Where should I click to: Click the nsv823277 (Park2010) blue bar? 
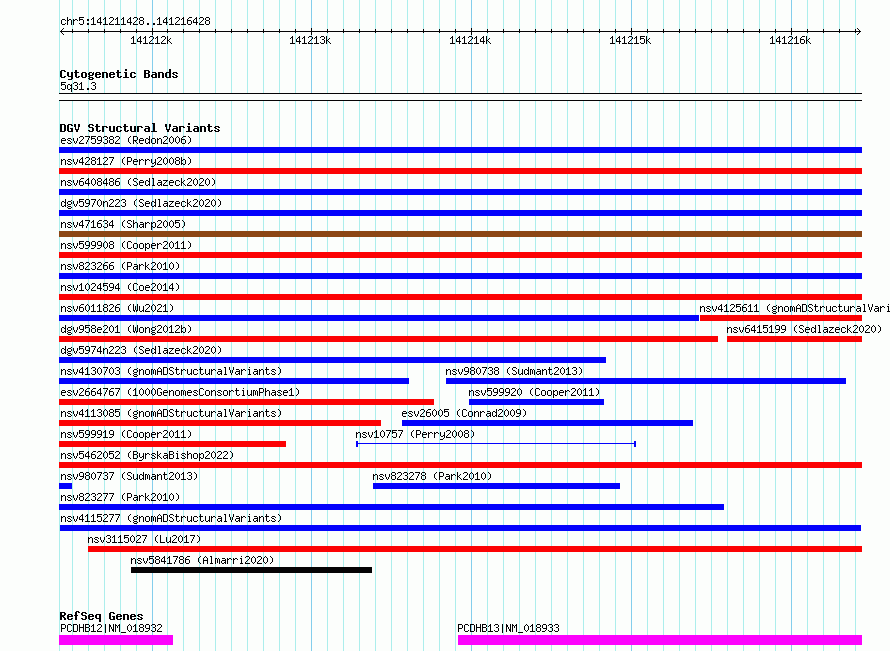coord(392,507)
